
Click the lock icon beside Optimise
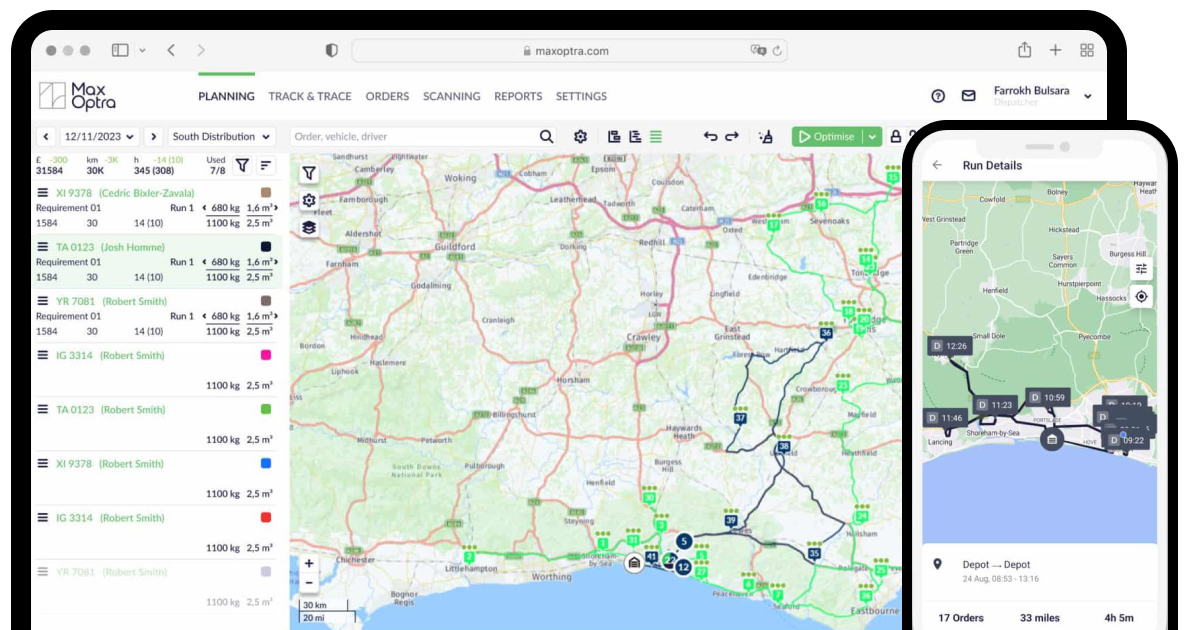895,137
